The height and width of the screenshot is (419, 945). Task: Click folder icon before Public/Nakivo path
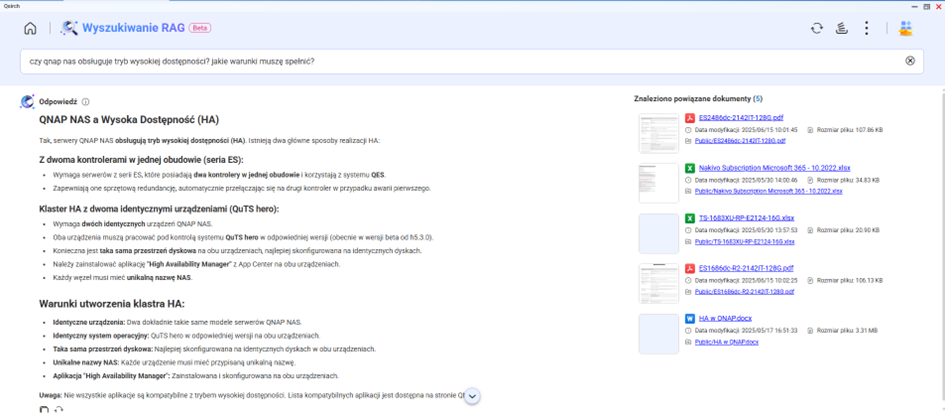(x=689, y=191)
